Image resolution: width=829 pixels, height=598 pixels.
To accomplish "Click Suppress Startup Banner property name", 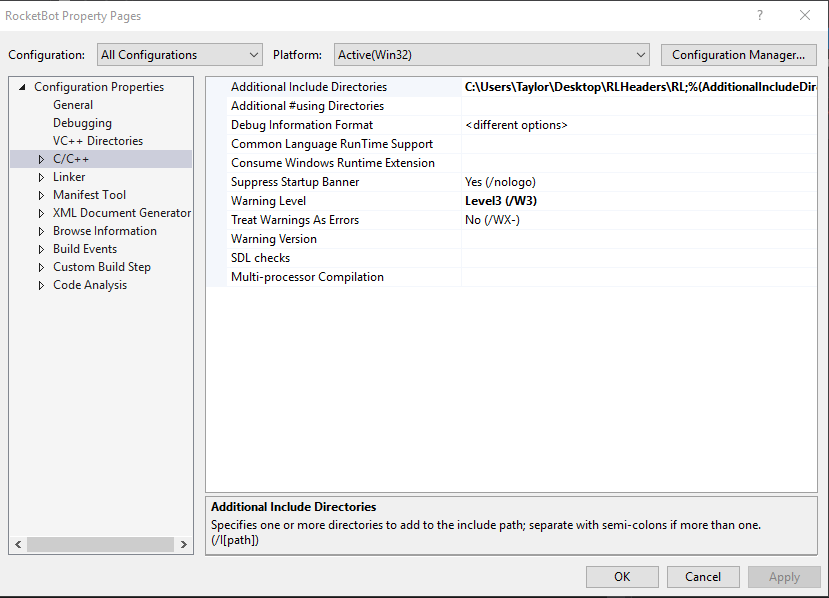I will coord(295,182).
